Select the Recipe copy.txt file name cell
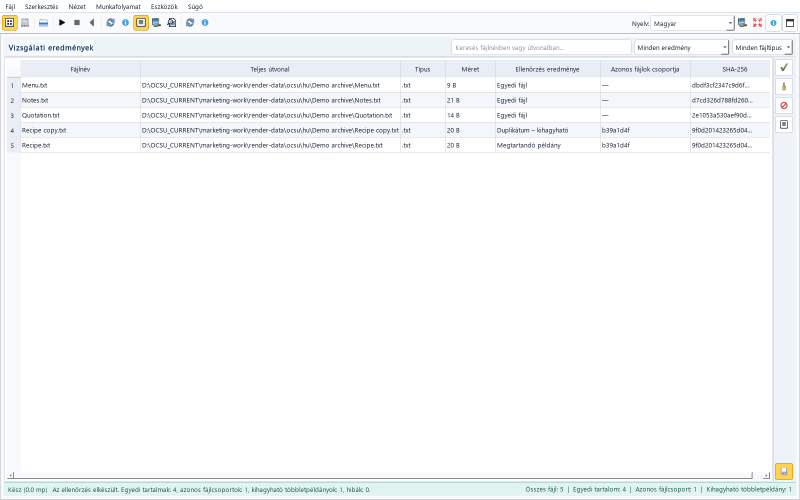Viewport: 800px width, 500px height. [80, 130]
